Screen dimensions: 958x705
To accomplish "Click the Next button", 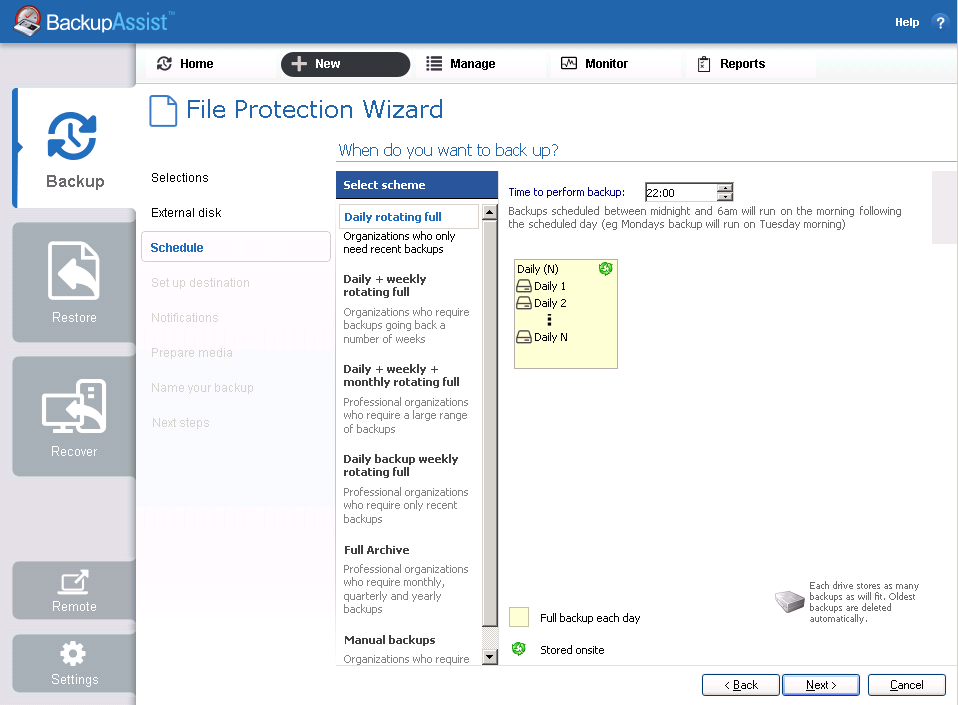I will coord(821,685).
